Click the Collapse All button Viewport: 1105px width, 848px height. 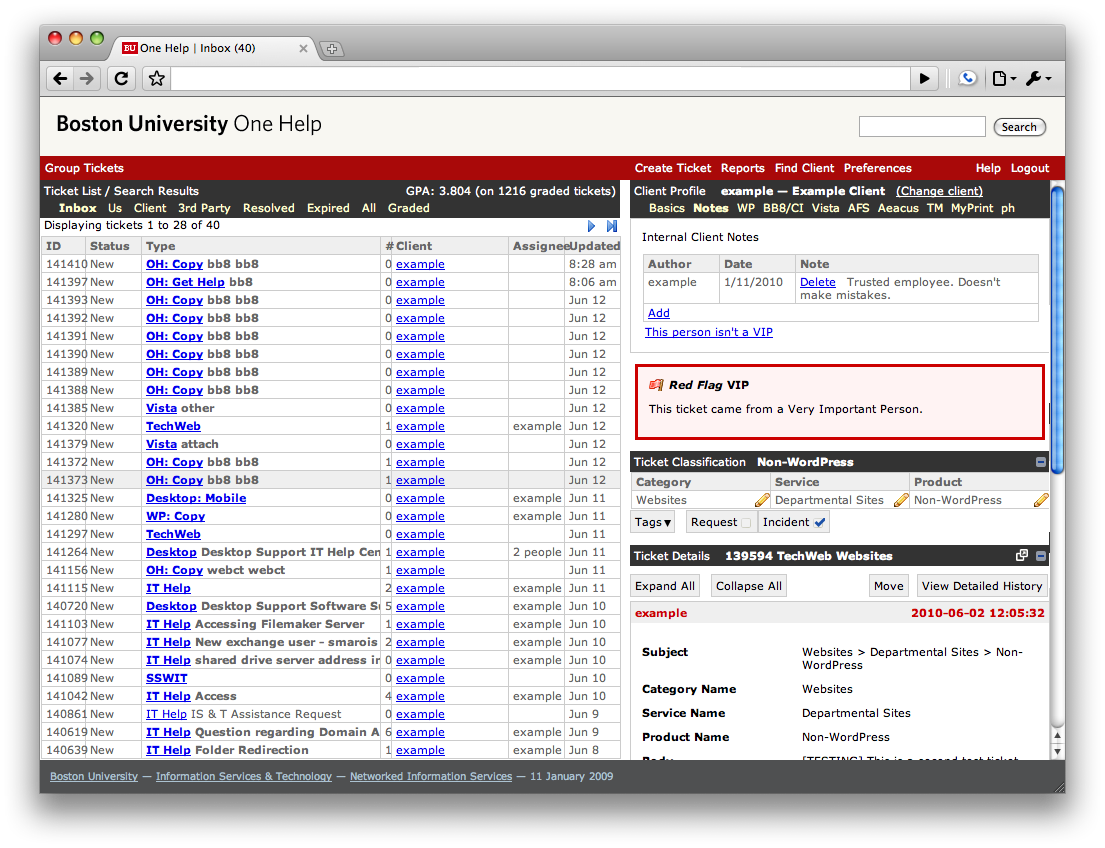[x=748, y=586]
